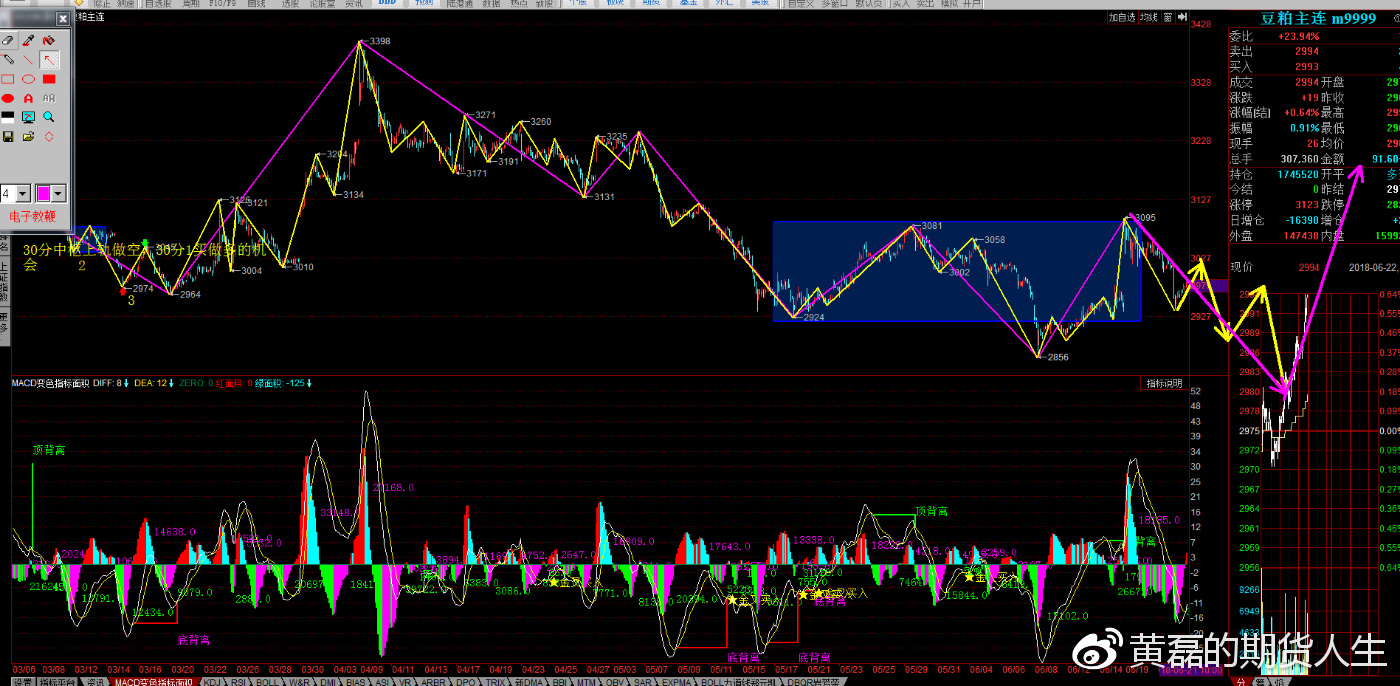
Task: Select the hollow rectangle tool
Action: 8,79
